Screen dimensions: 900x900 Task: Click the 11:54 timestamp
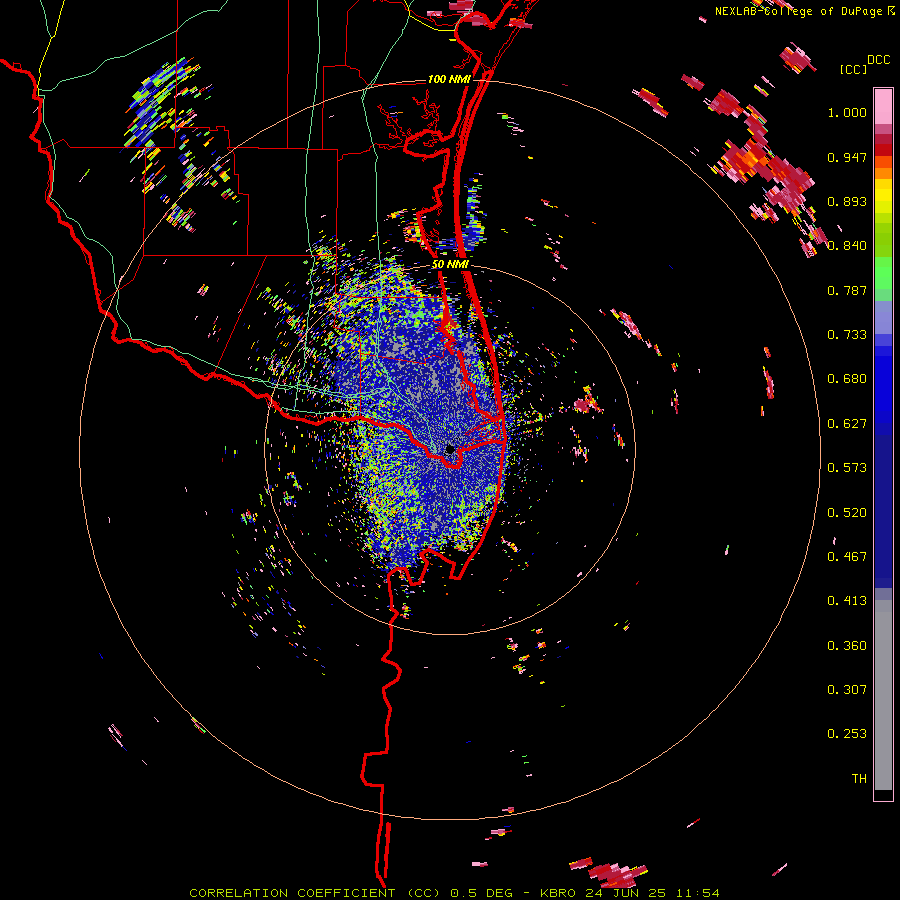(x=697, y=893)
